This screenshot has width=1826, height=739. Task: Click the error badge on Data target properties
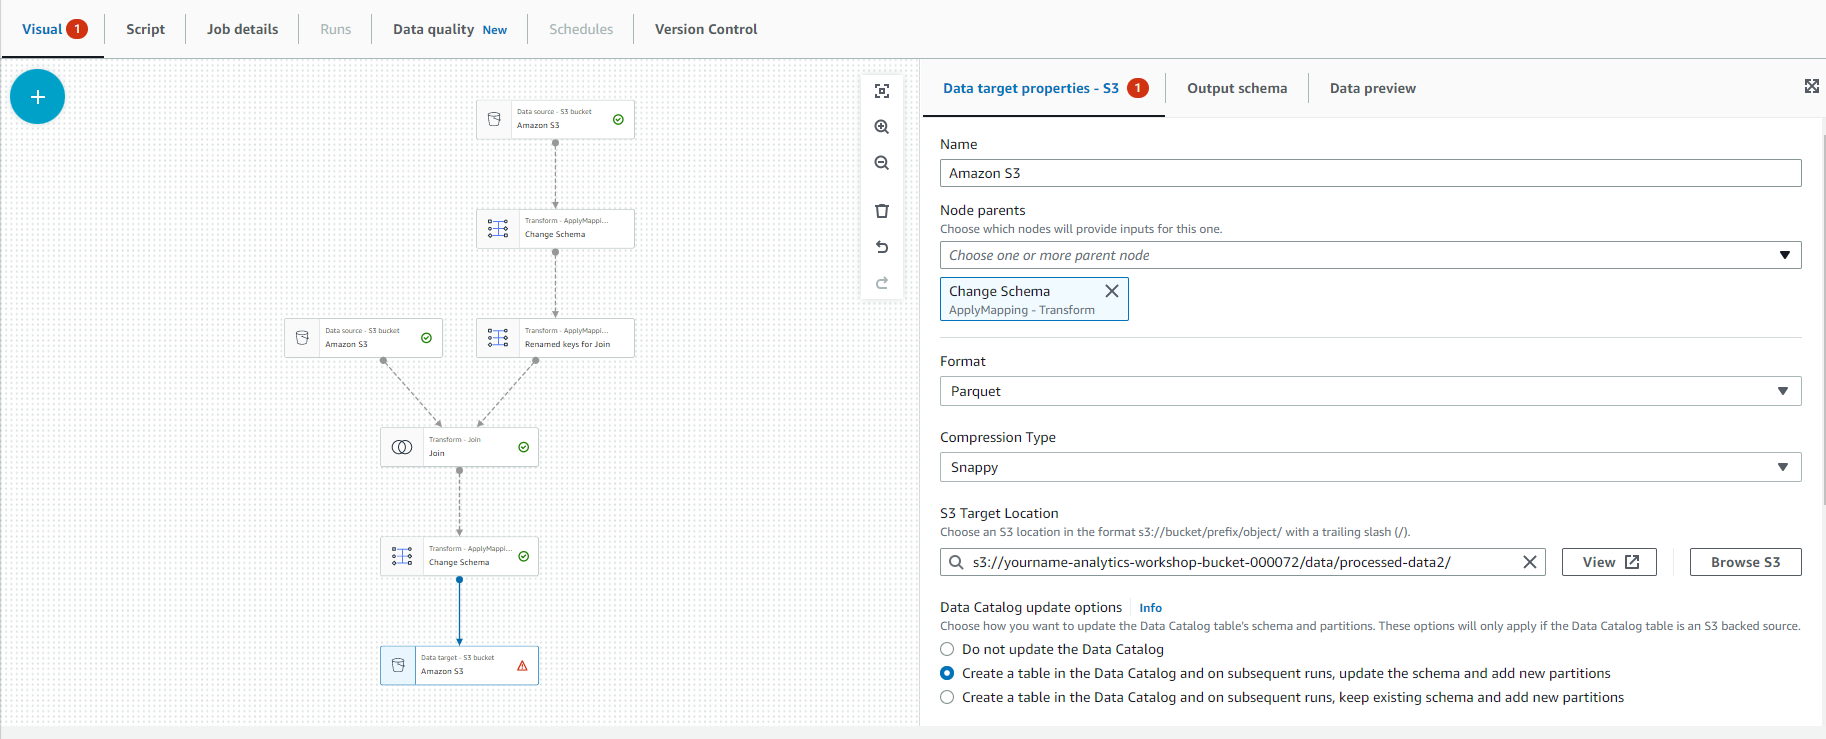click(x=1138, y=88)
